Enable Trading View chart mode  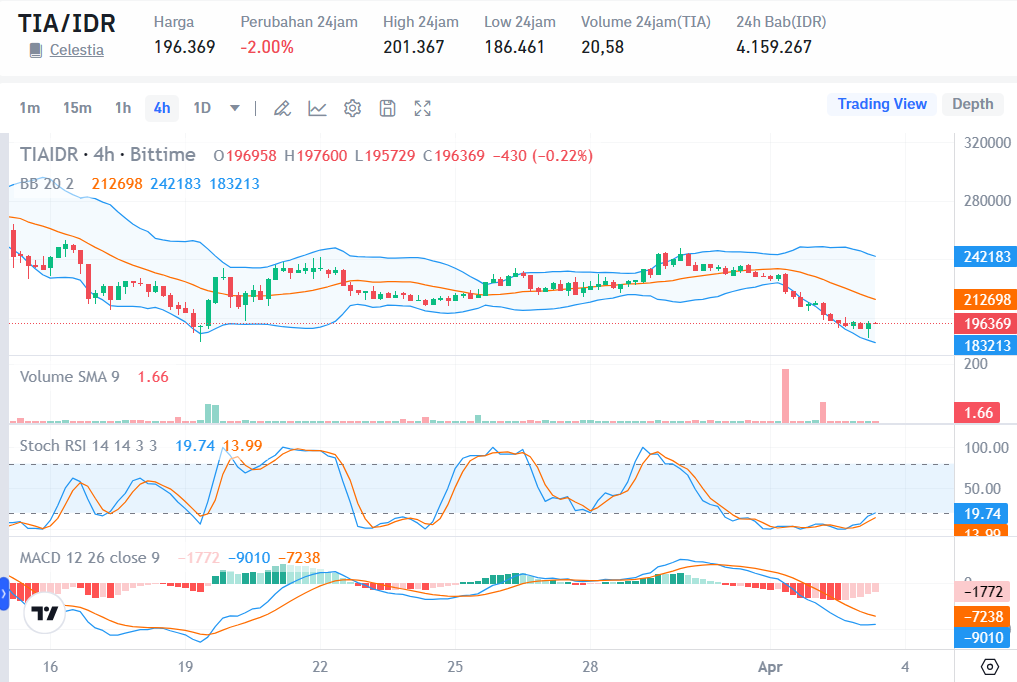point(881,104)
